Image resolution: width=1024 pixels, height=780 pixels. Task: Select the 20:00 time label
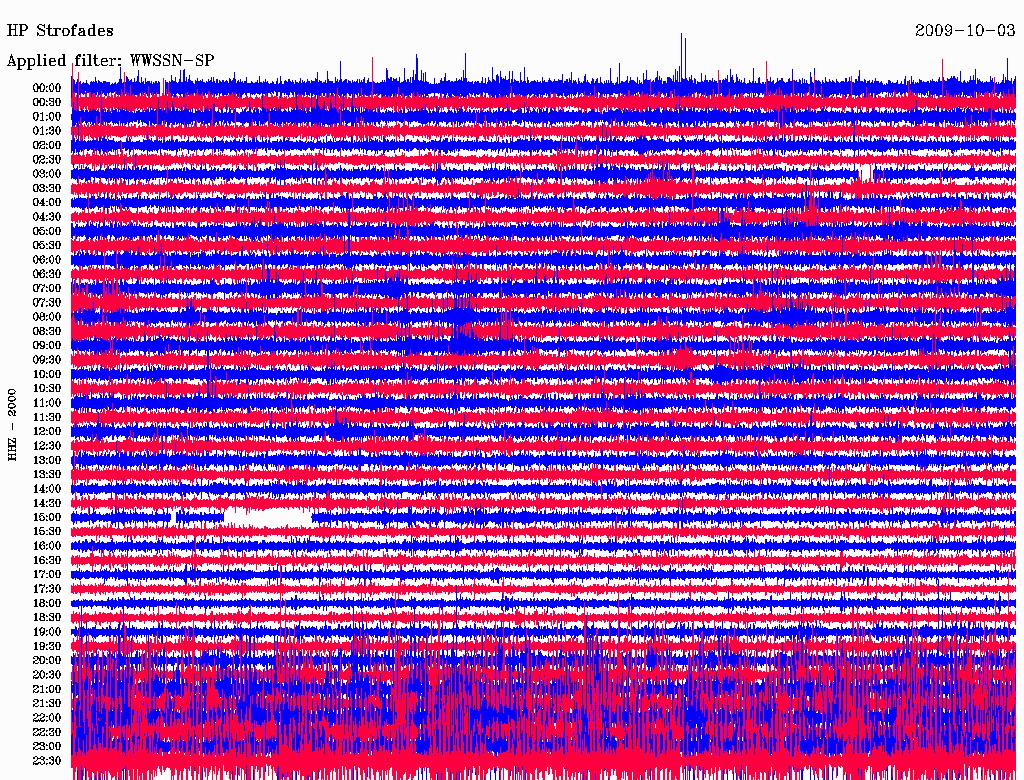[47, 660]
